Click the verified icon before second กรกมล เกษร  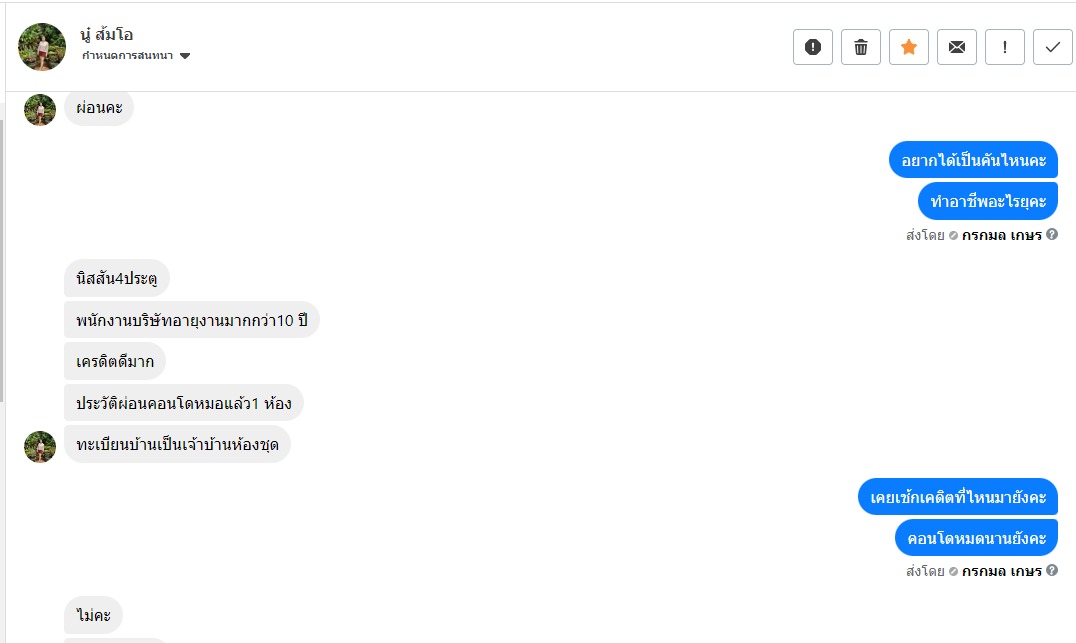pyautogui.click(x=953, y=572)
